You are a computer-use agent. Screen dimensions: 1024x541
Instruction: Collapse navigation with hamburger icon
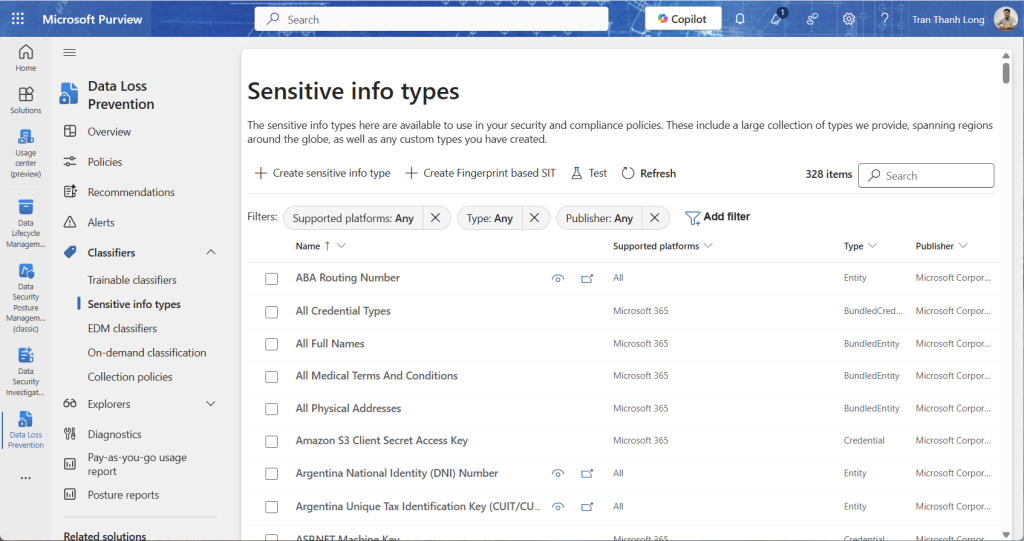70,52
